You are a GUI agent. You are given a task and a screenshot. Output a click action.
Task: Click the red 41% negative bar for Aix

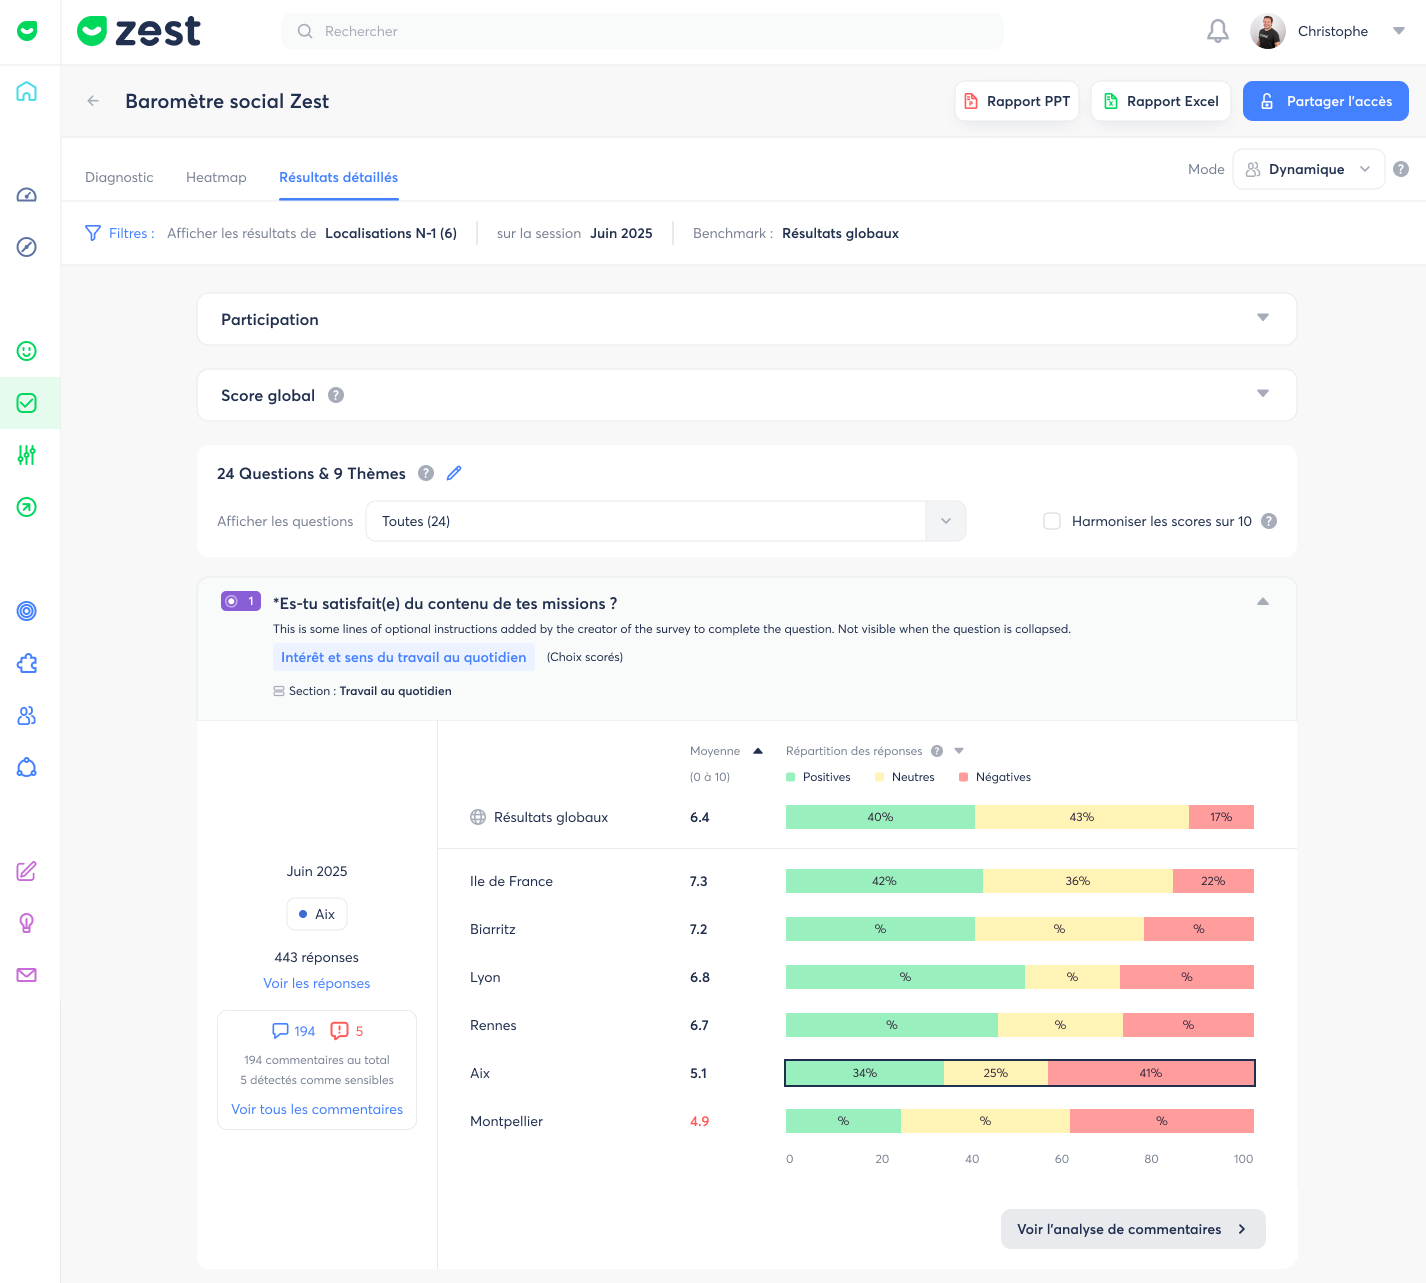1150,1073
